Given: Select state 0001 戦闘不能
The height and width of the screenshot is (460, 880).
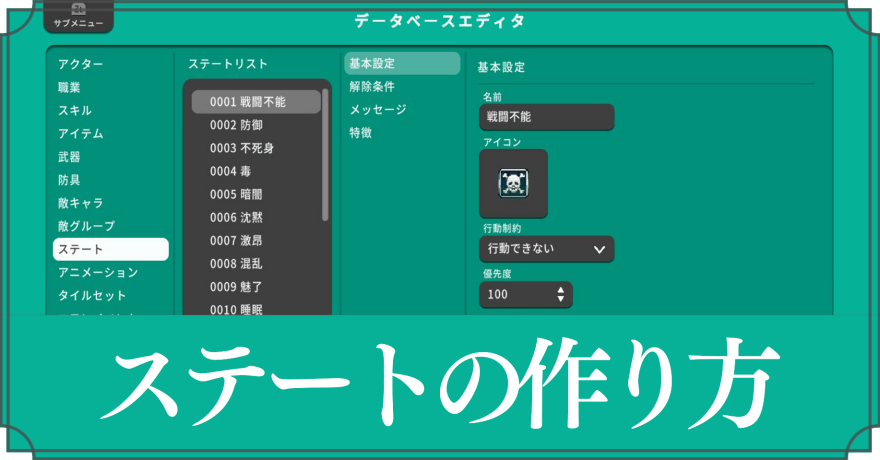Looking at the screenshot, I should 256,102.
